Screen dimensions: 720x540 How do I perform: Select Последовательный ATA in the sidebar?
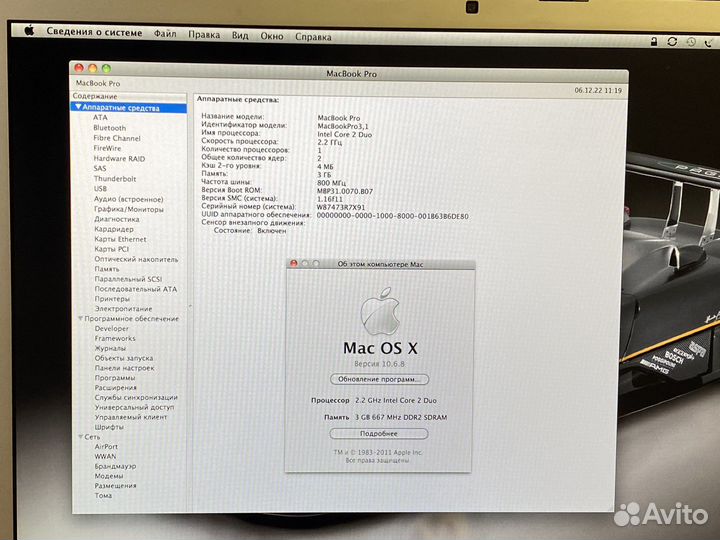point(135,289)
